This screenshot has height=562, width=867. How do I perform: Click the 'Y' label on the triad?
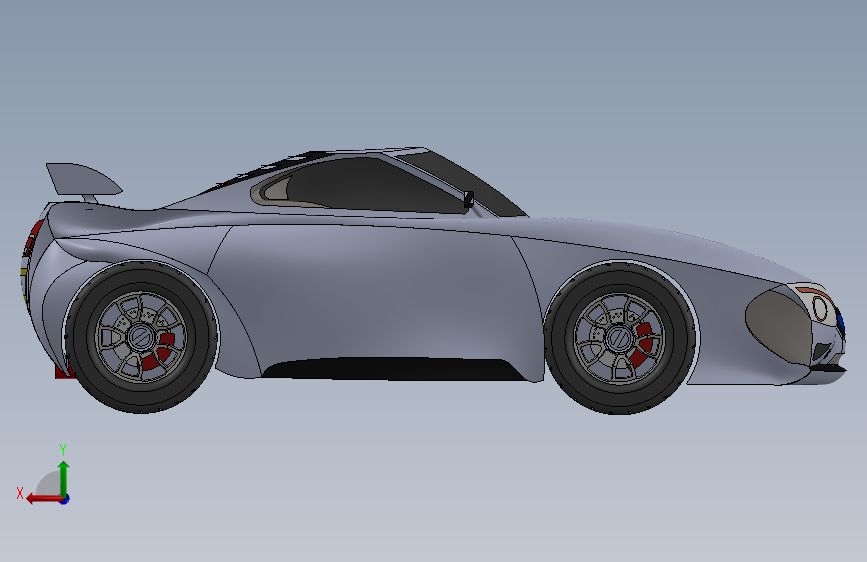pos(63,449)
